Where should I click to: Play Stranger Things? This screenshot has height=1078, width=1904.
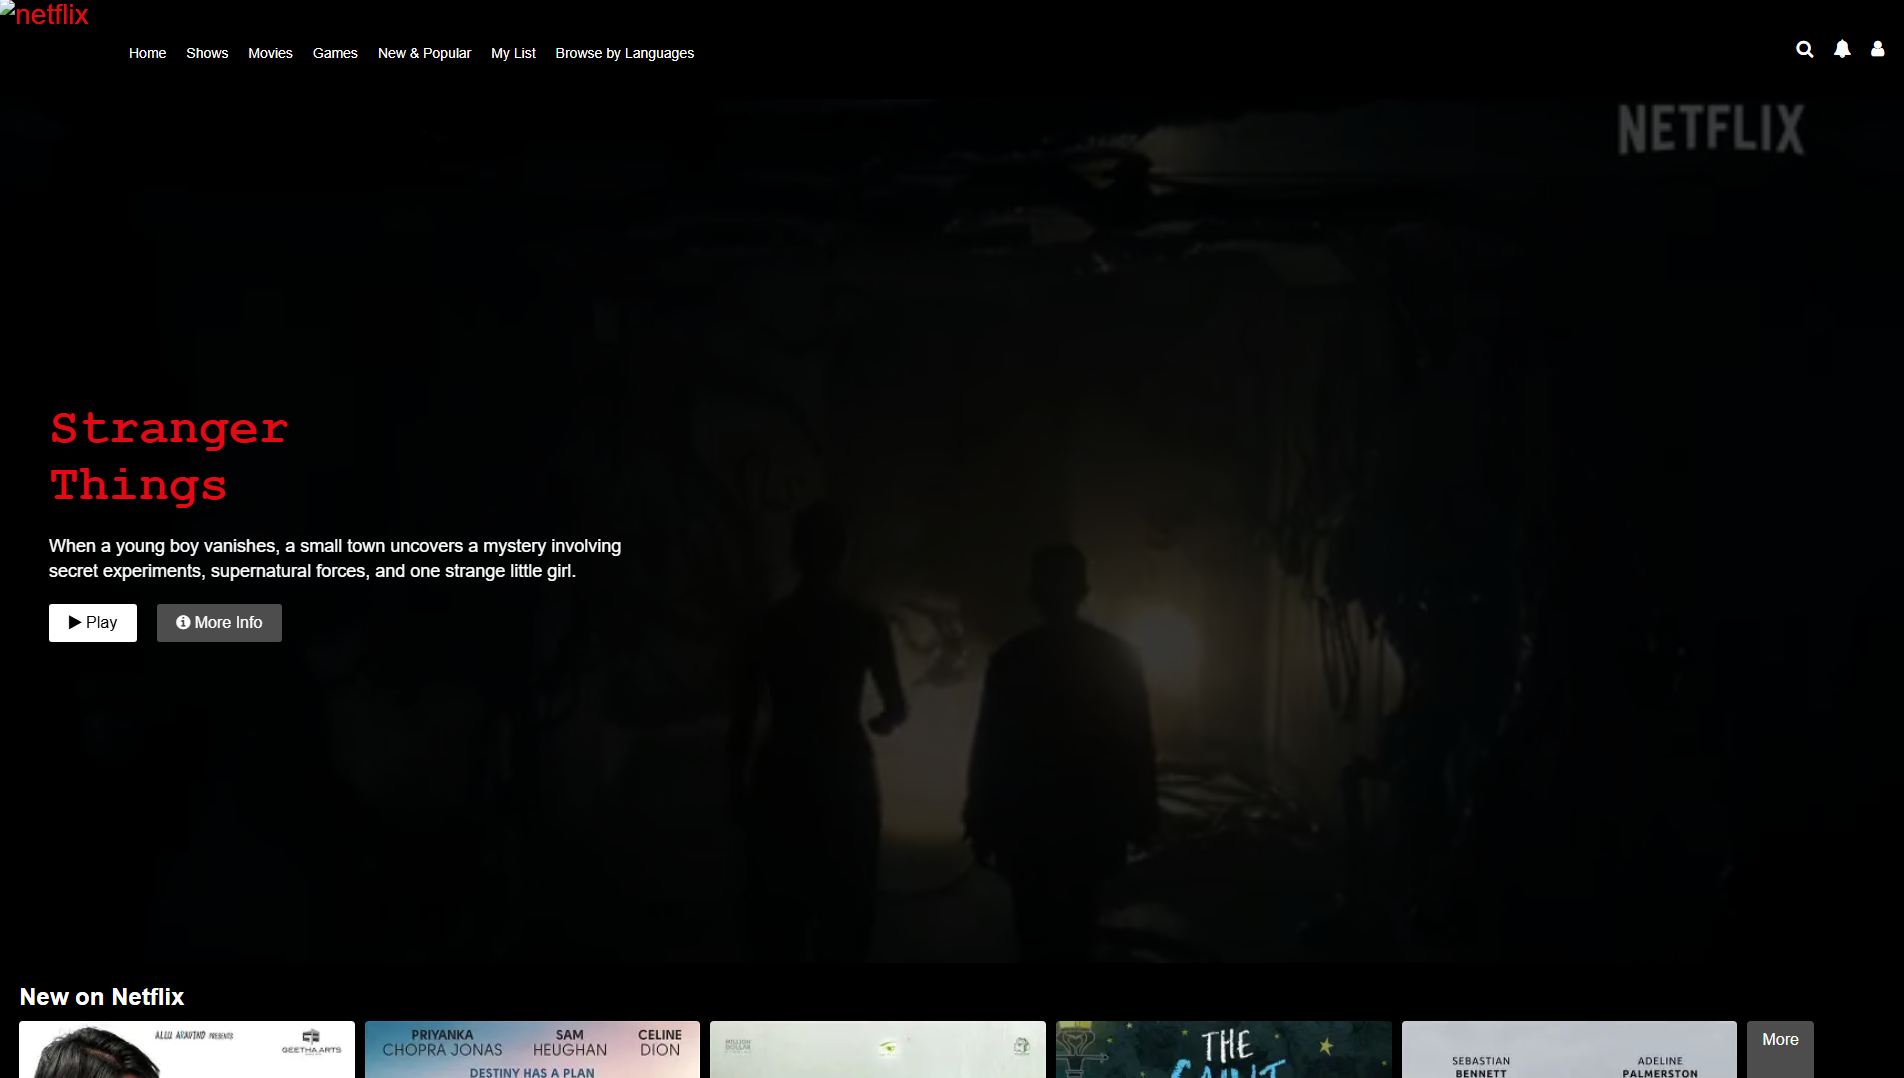(93, 623)
